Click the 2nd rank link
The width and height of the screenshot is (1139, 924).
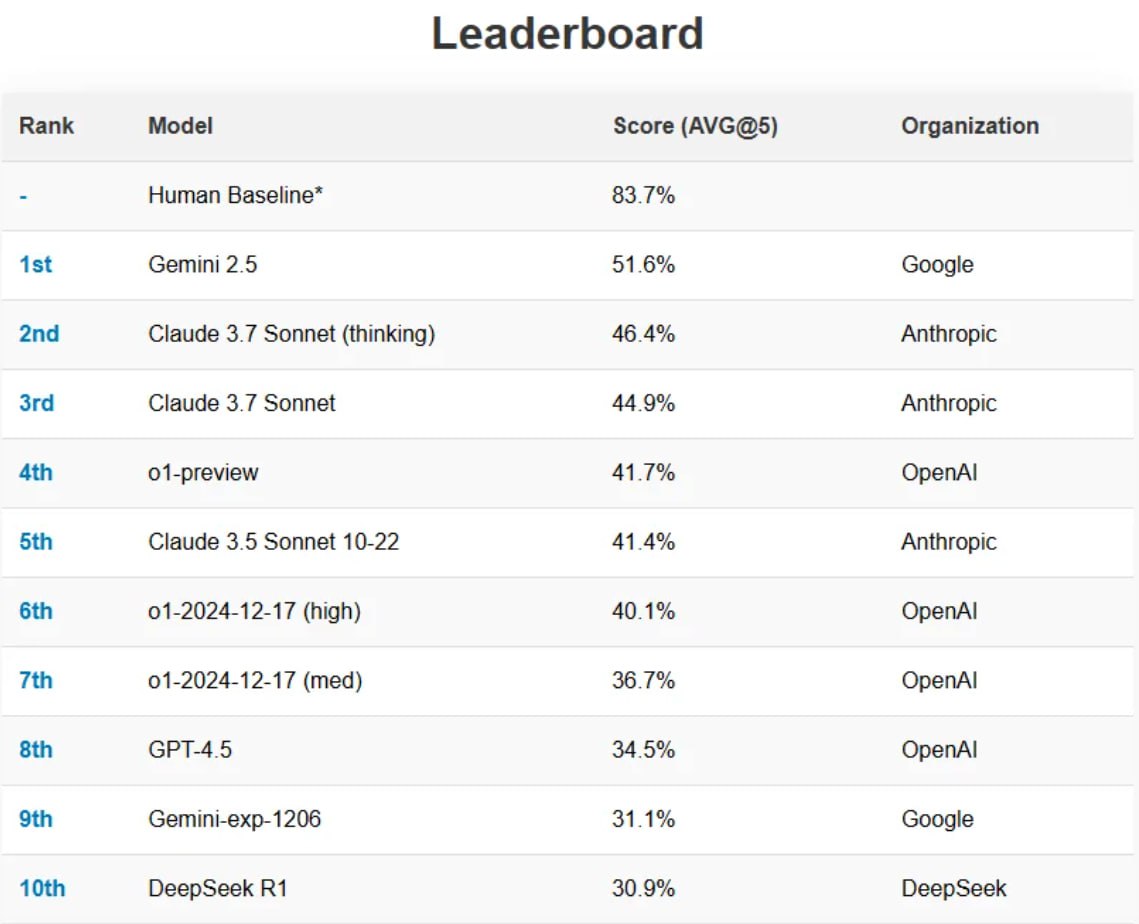[39, 334]
